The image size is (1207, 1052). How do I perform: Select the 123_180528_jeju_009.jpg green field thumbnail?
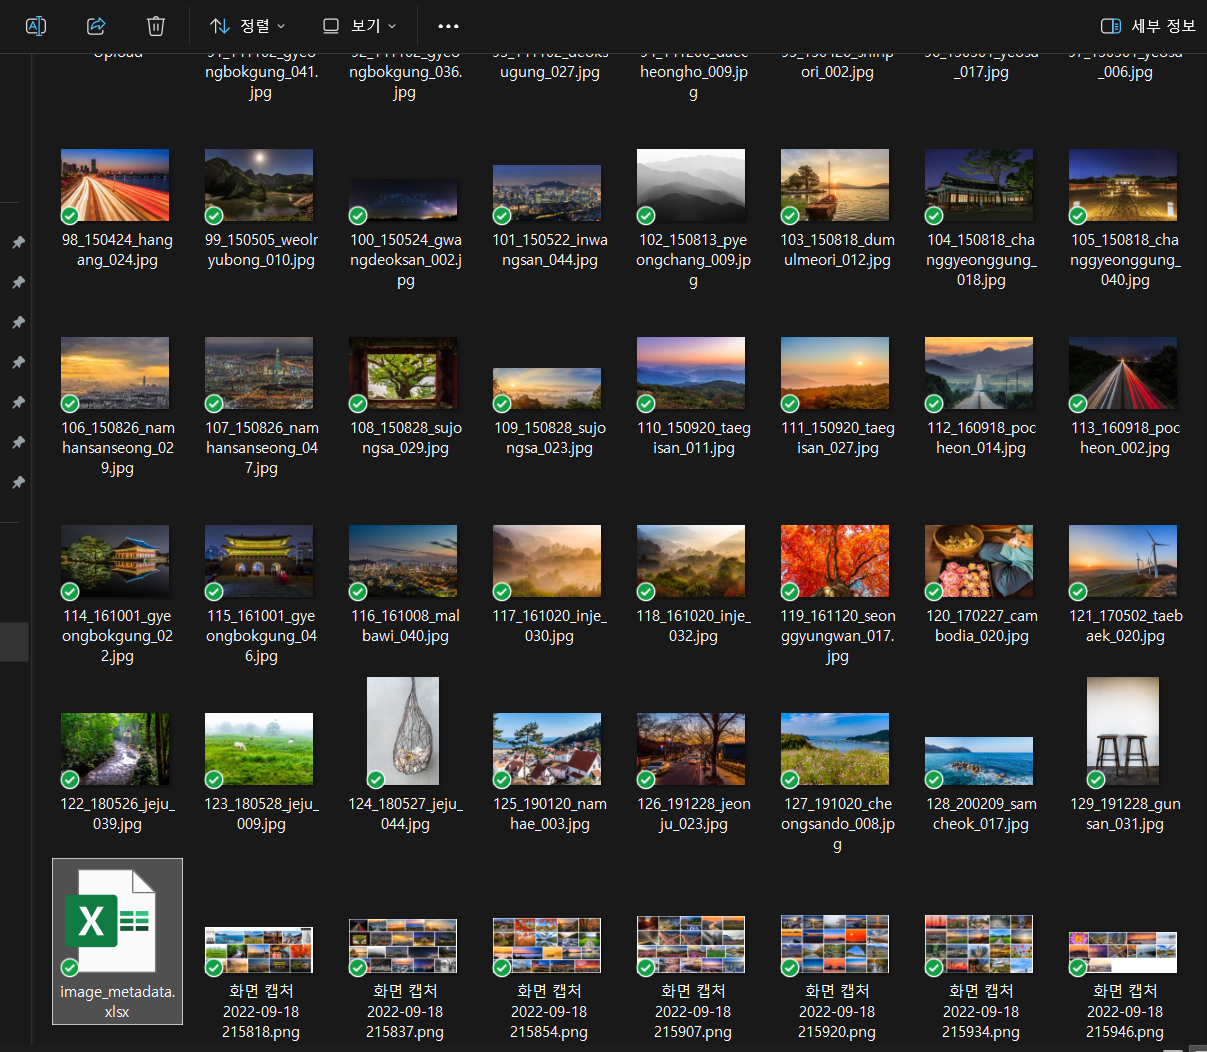pyautogui.click(x=259, y=749)
